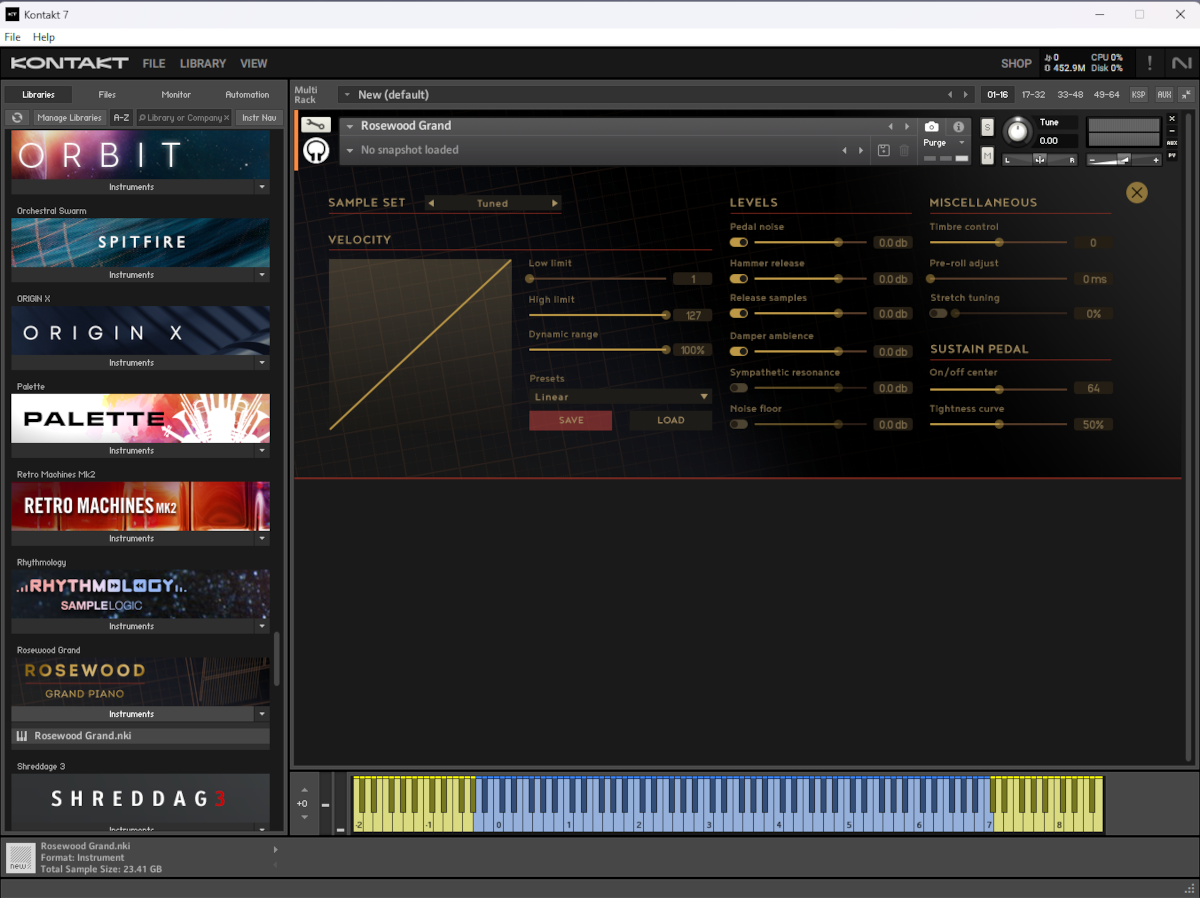Viewport: 1200px width, 898px height.
Task: Close the settings panel with gold X
Action: pyautogui.click(x=1137, y=193)
